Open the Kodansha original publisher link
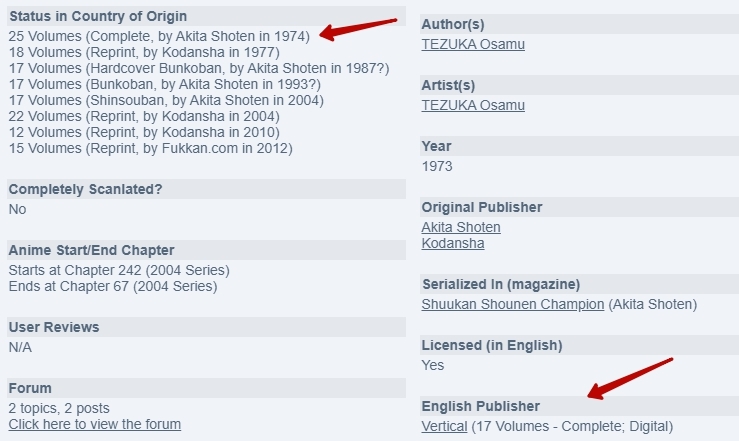739x441 pixels. [453, 243]
